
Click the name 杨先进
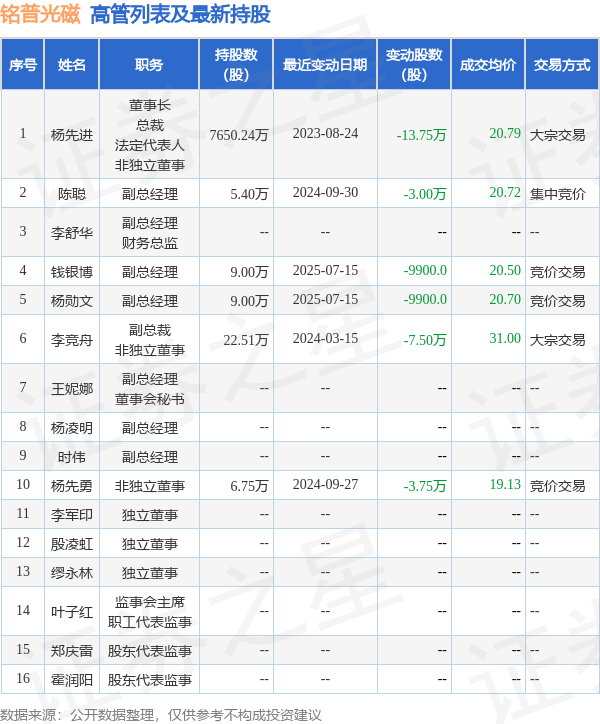pyautogui.click(x=72, y=135)
